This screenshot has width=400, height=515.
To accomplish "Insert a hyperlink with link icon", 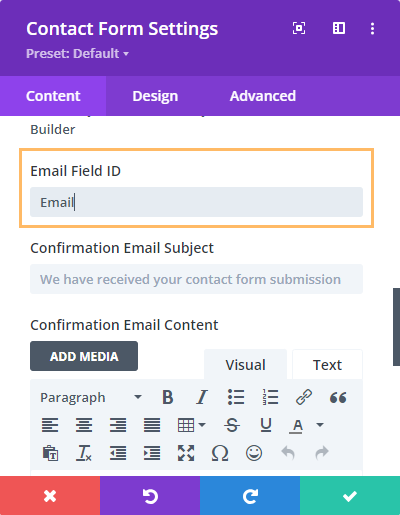I will [304, 397].
